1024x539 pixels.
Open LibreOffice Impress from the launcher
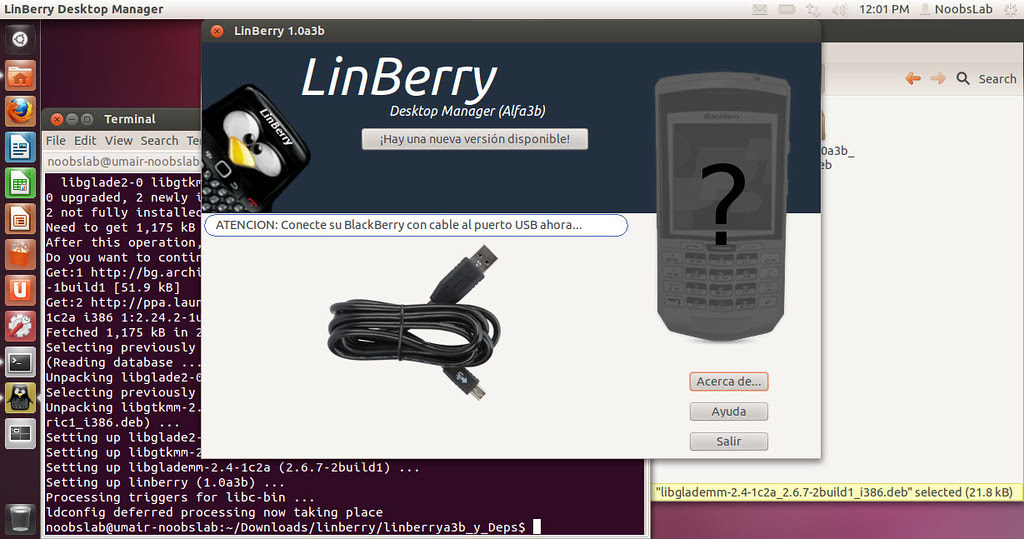20,220
